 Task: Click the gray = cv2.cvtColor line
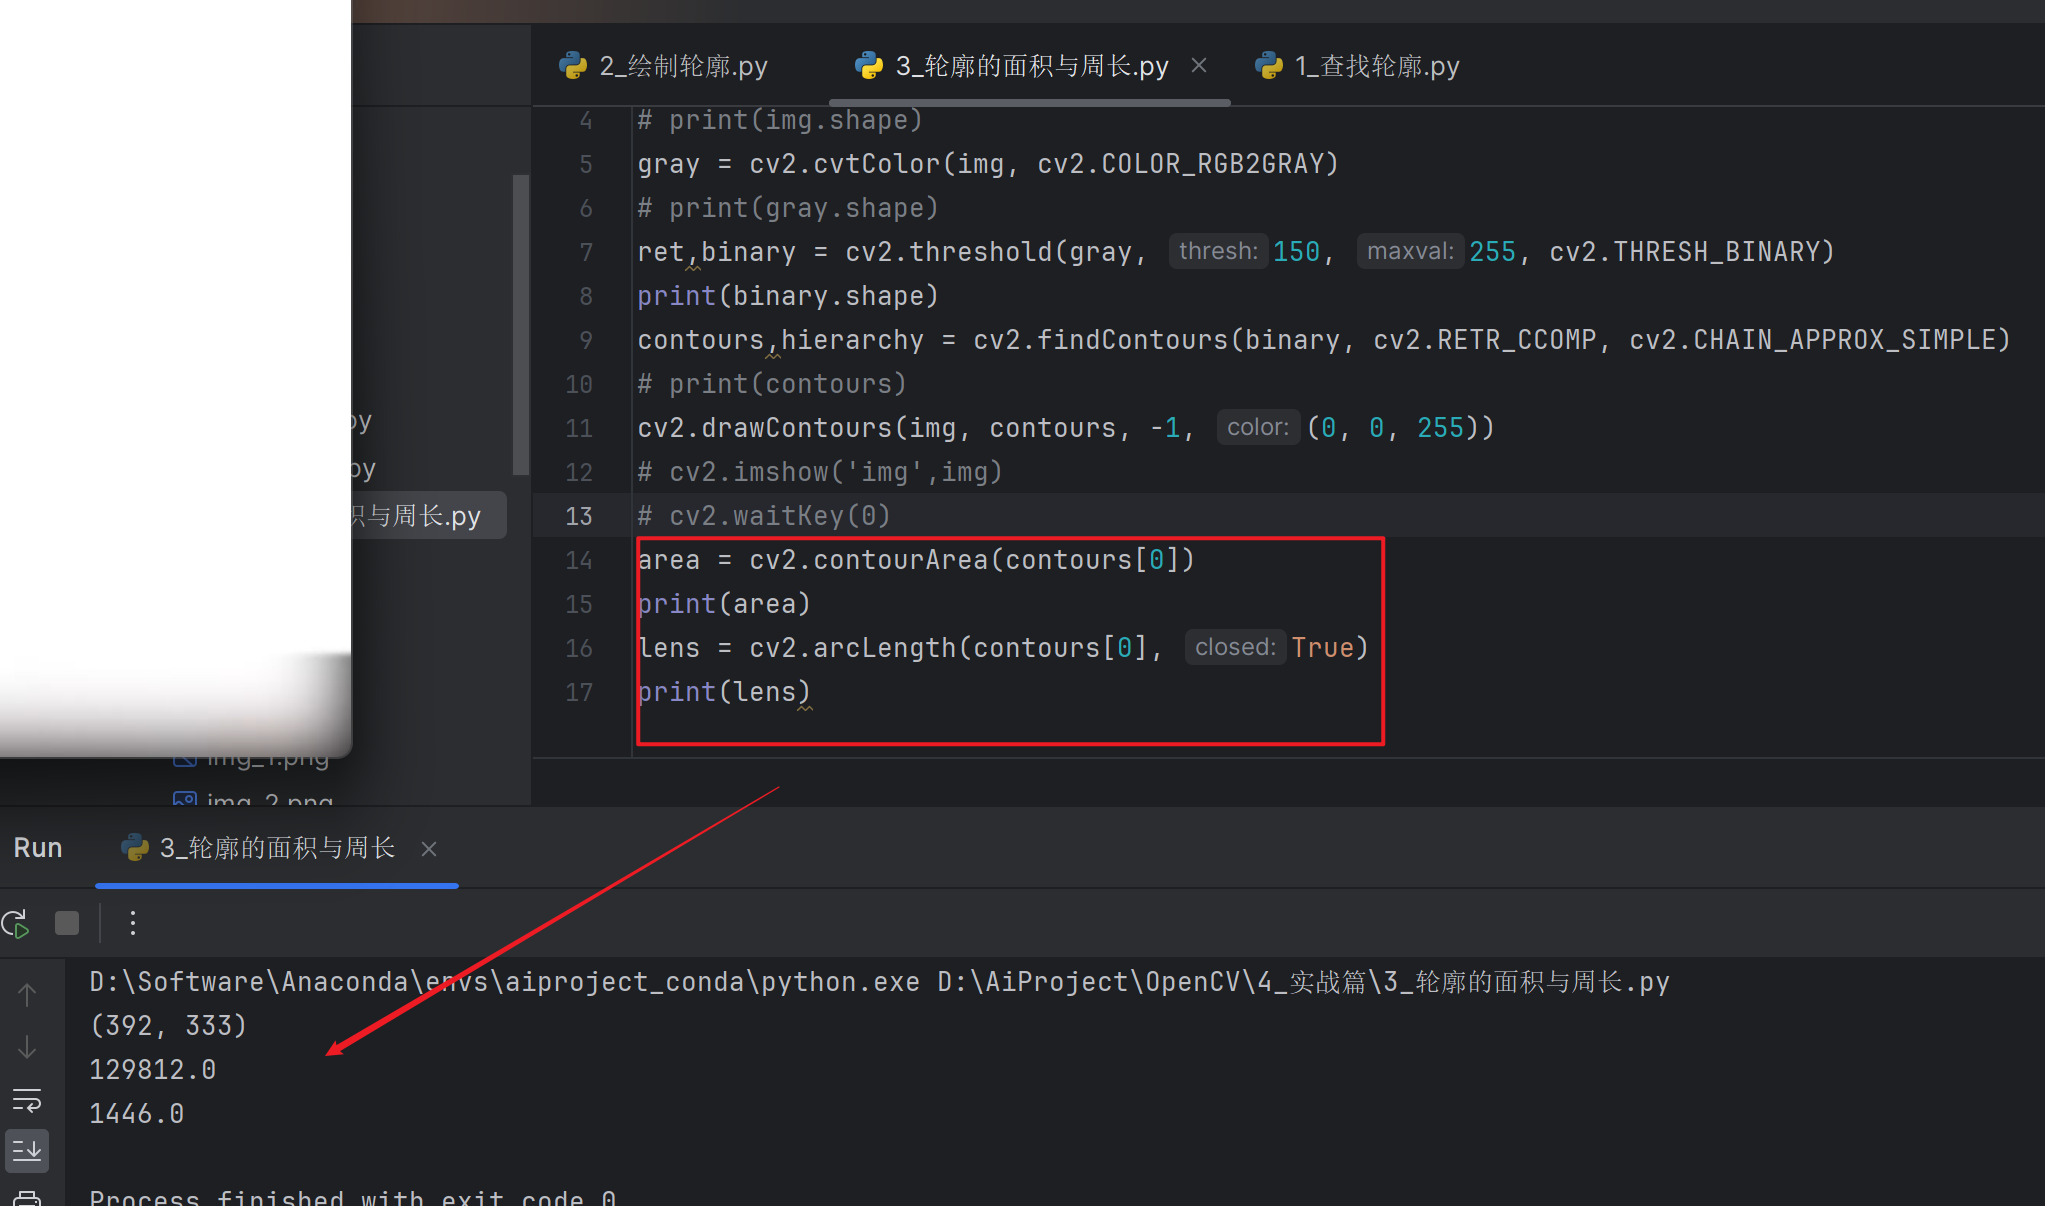[988, 164]
